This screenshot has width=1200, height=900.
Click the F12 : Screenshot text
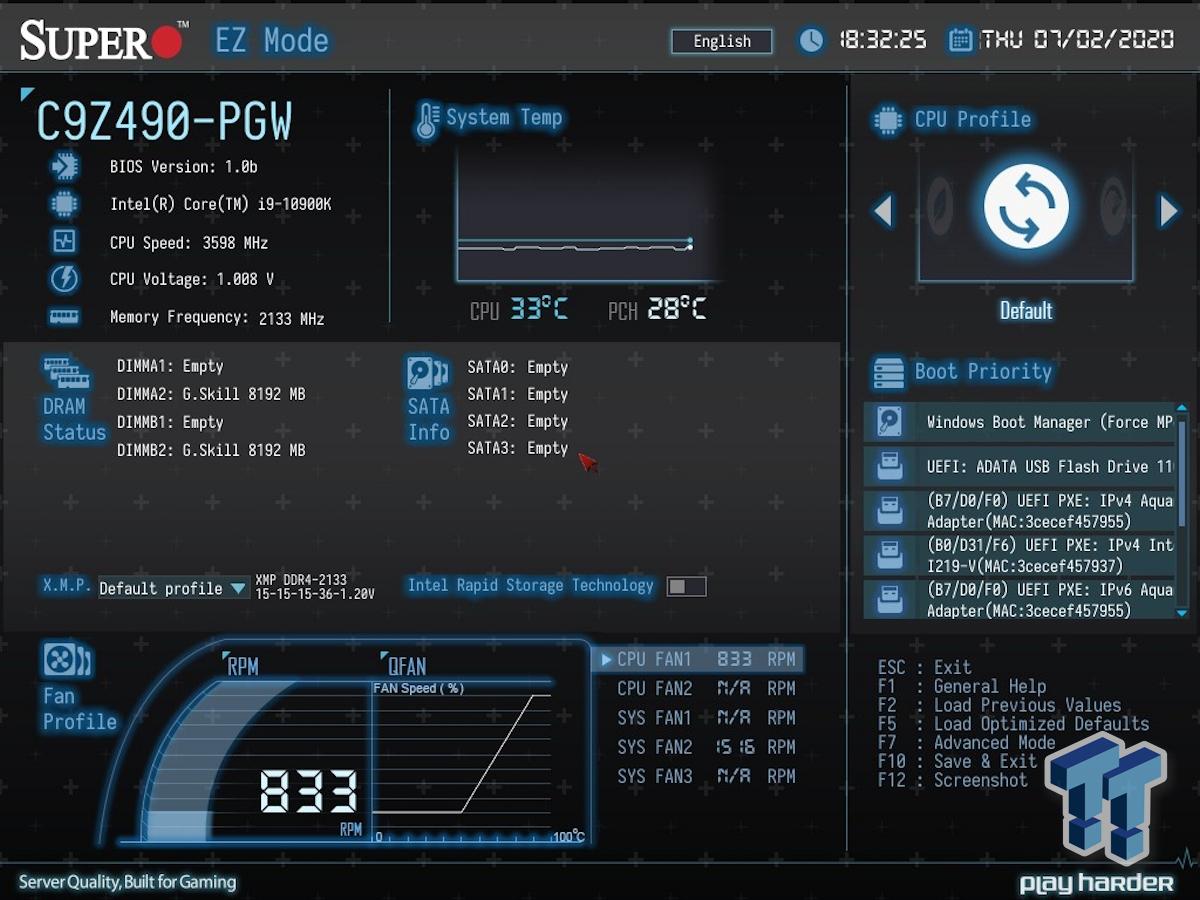tap(952, 780)
